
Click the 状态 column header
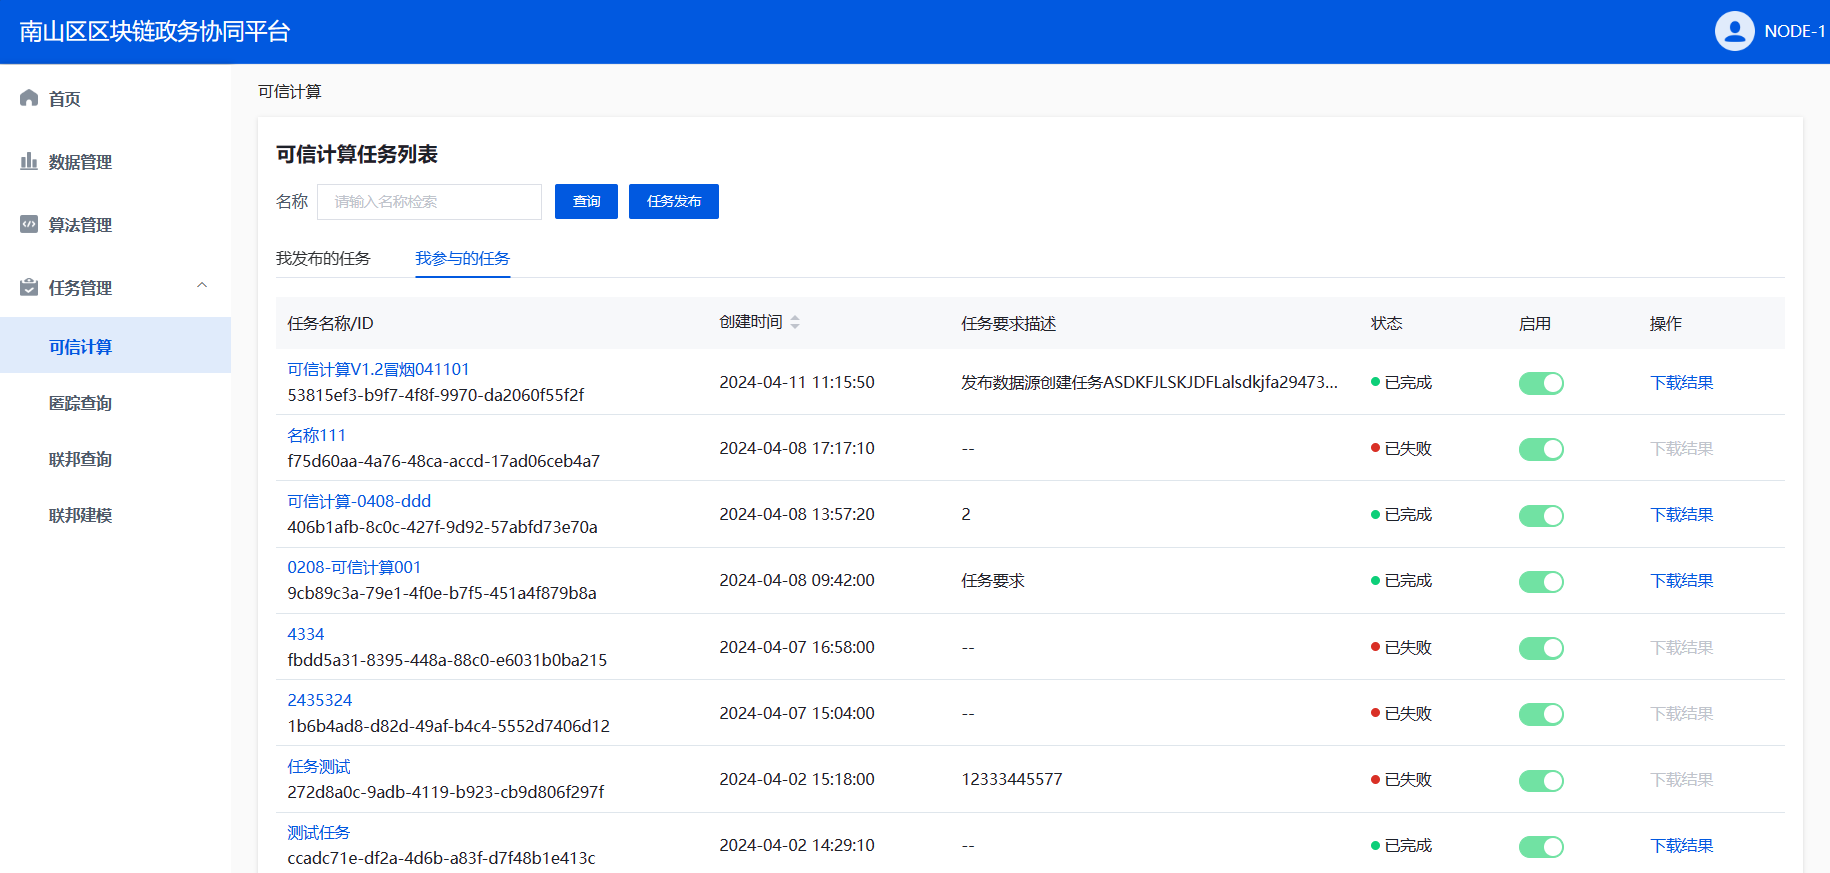coord(1386,323)
